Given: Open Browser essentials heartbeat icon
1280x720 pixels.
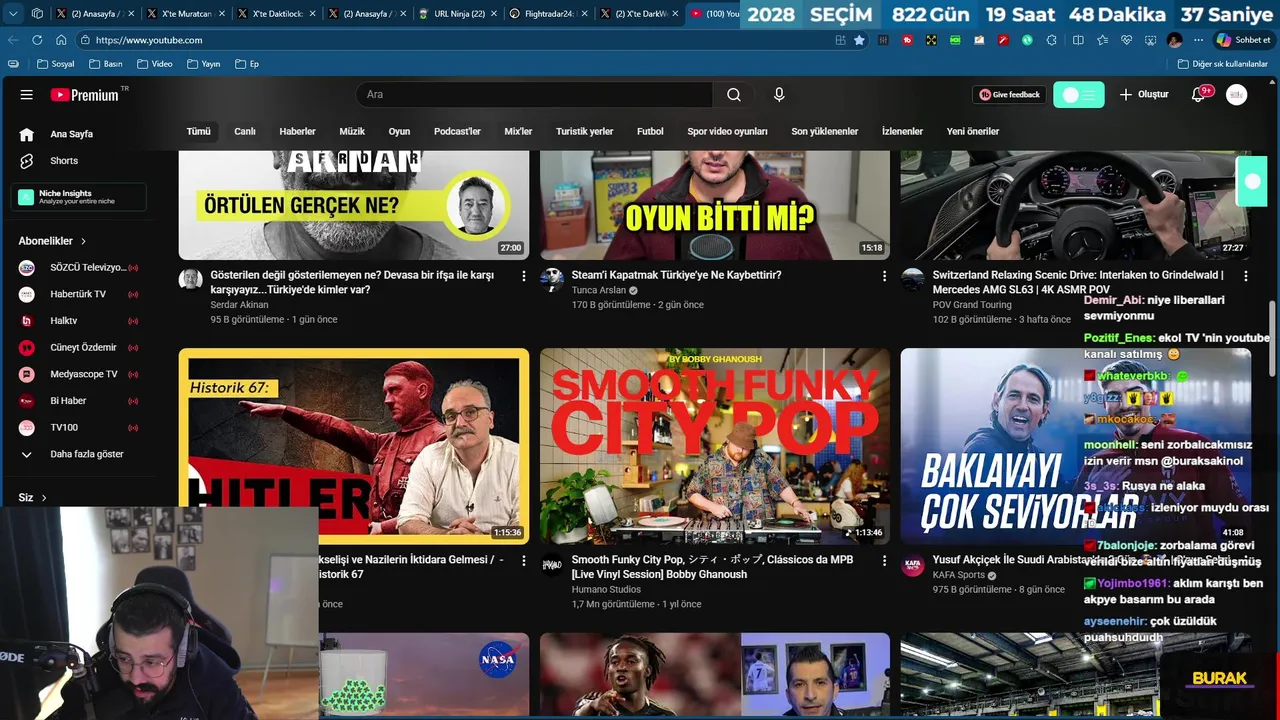Looking at the screenshot, I should [1126, 40].
